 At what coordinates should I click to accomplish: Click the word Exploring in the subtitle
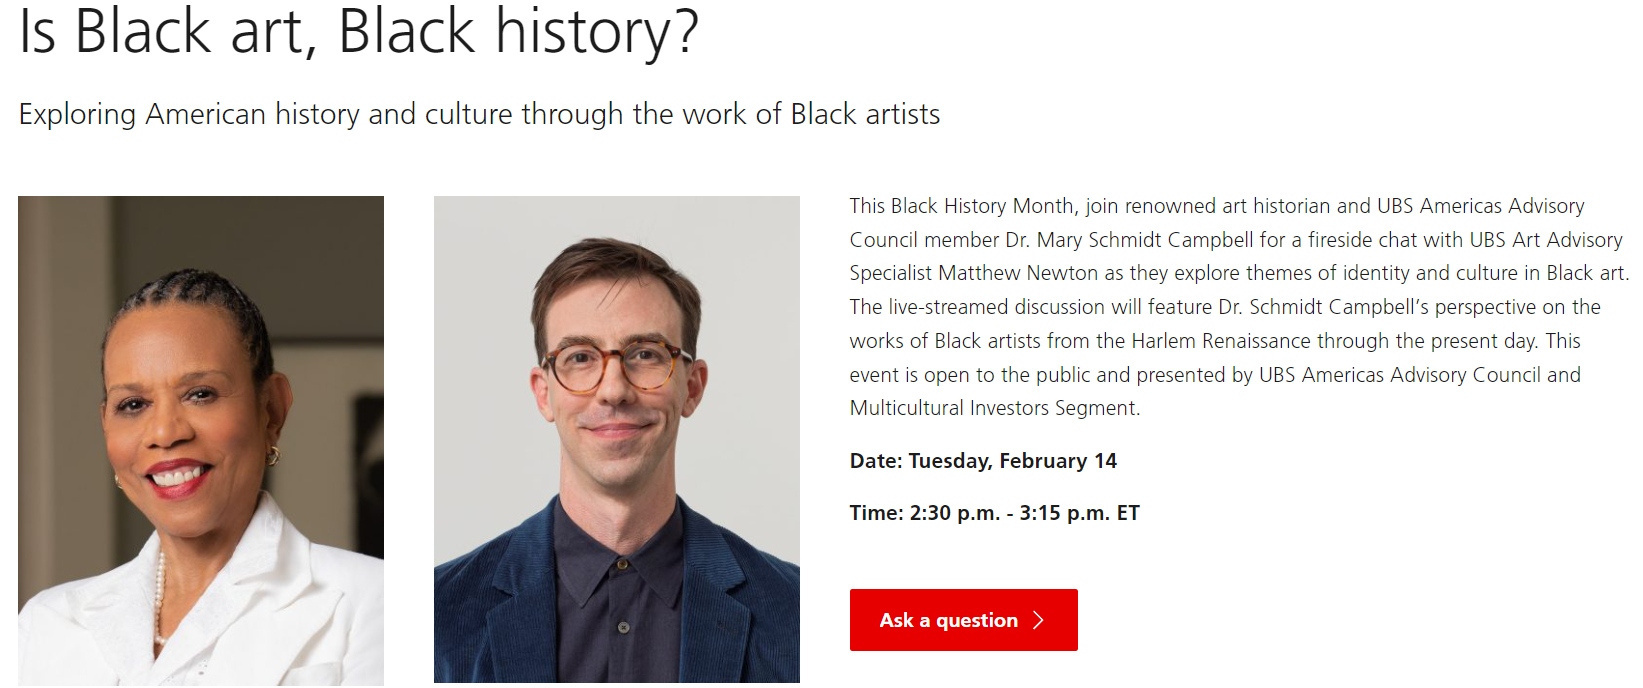point(77,115)
